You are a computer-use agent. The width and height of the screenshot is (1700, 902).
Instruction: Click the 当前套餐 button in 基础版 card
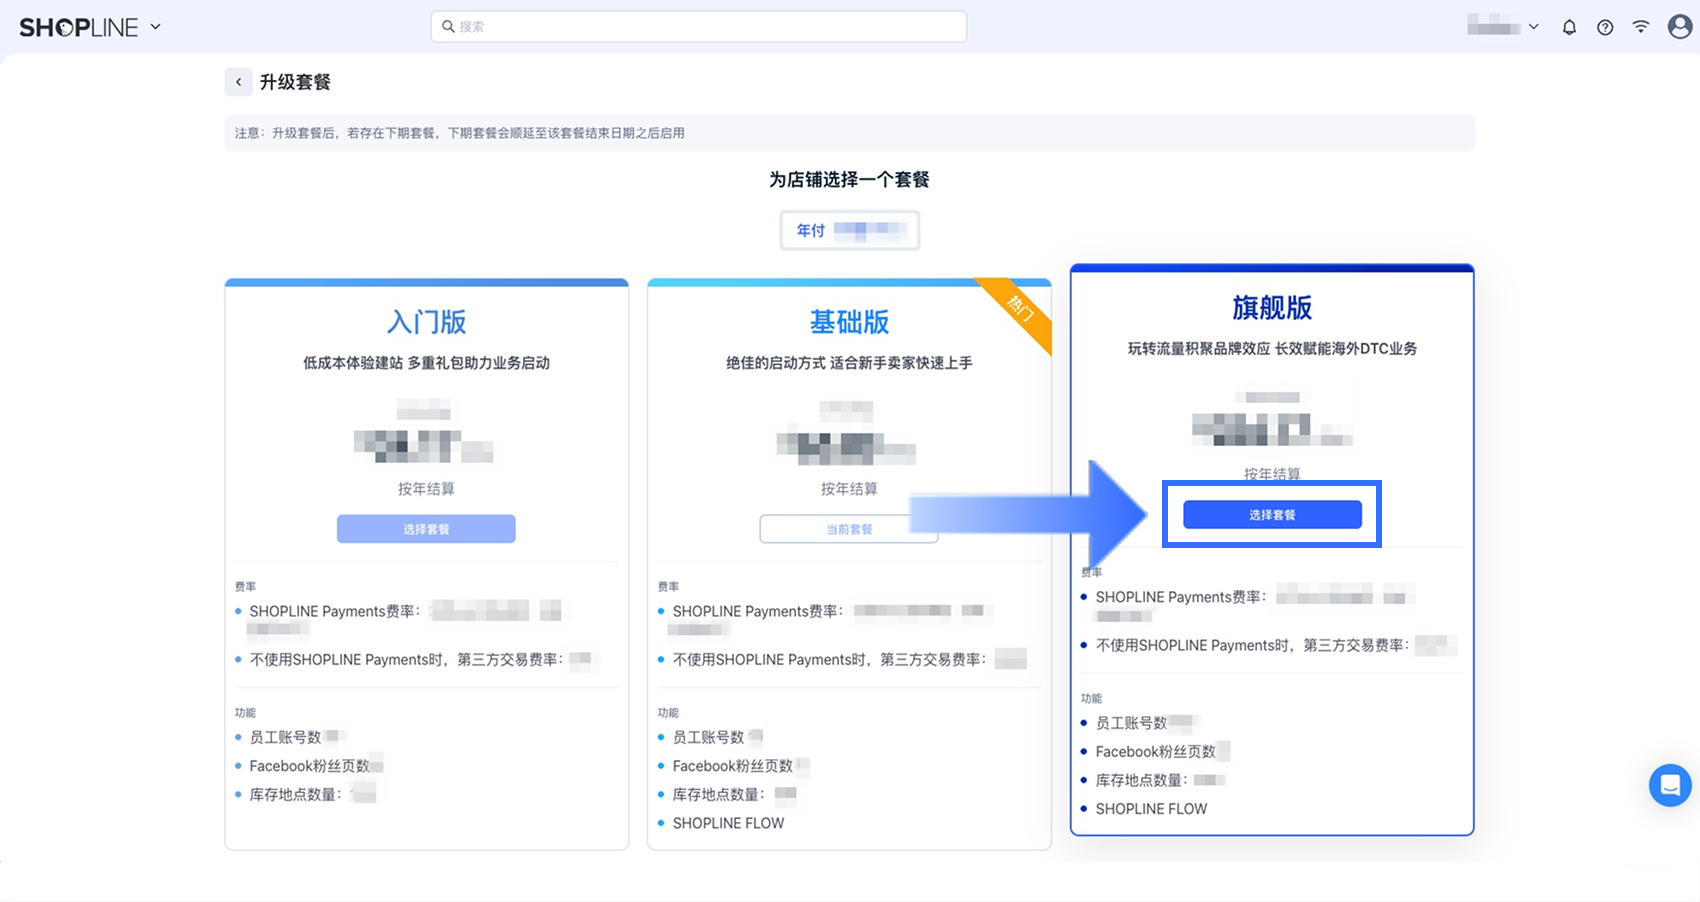(x=849, y=529)
